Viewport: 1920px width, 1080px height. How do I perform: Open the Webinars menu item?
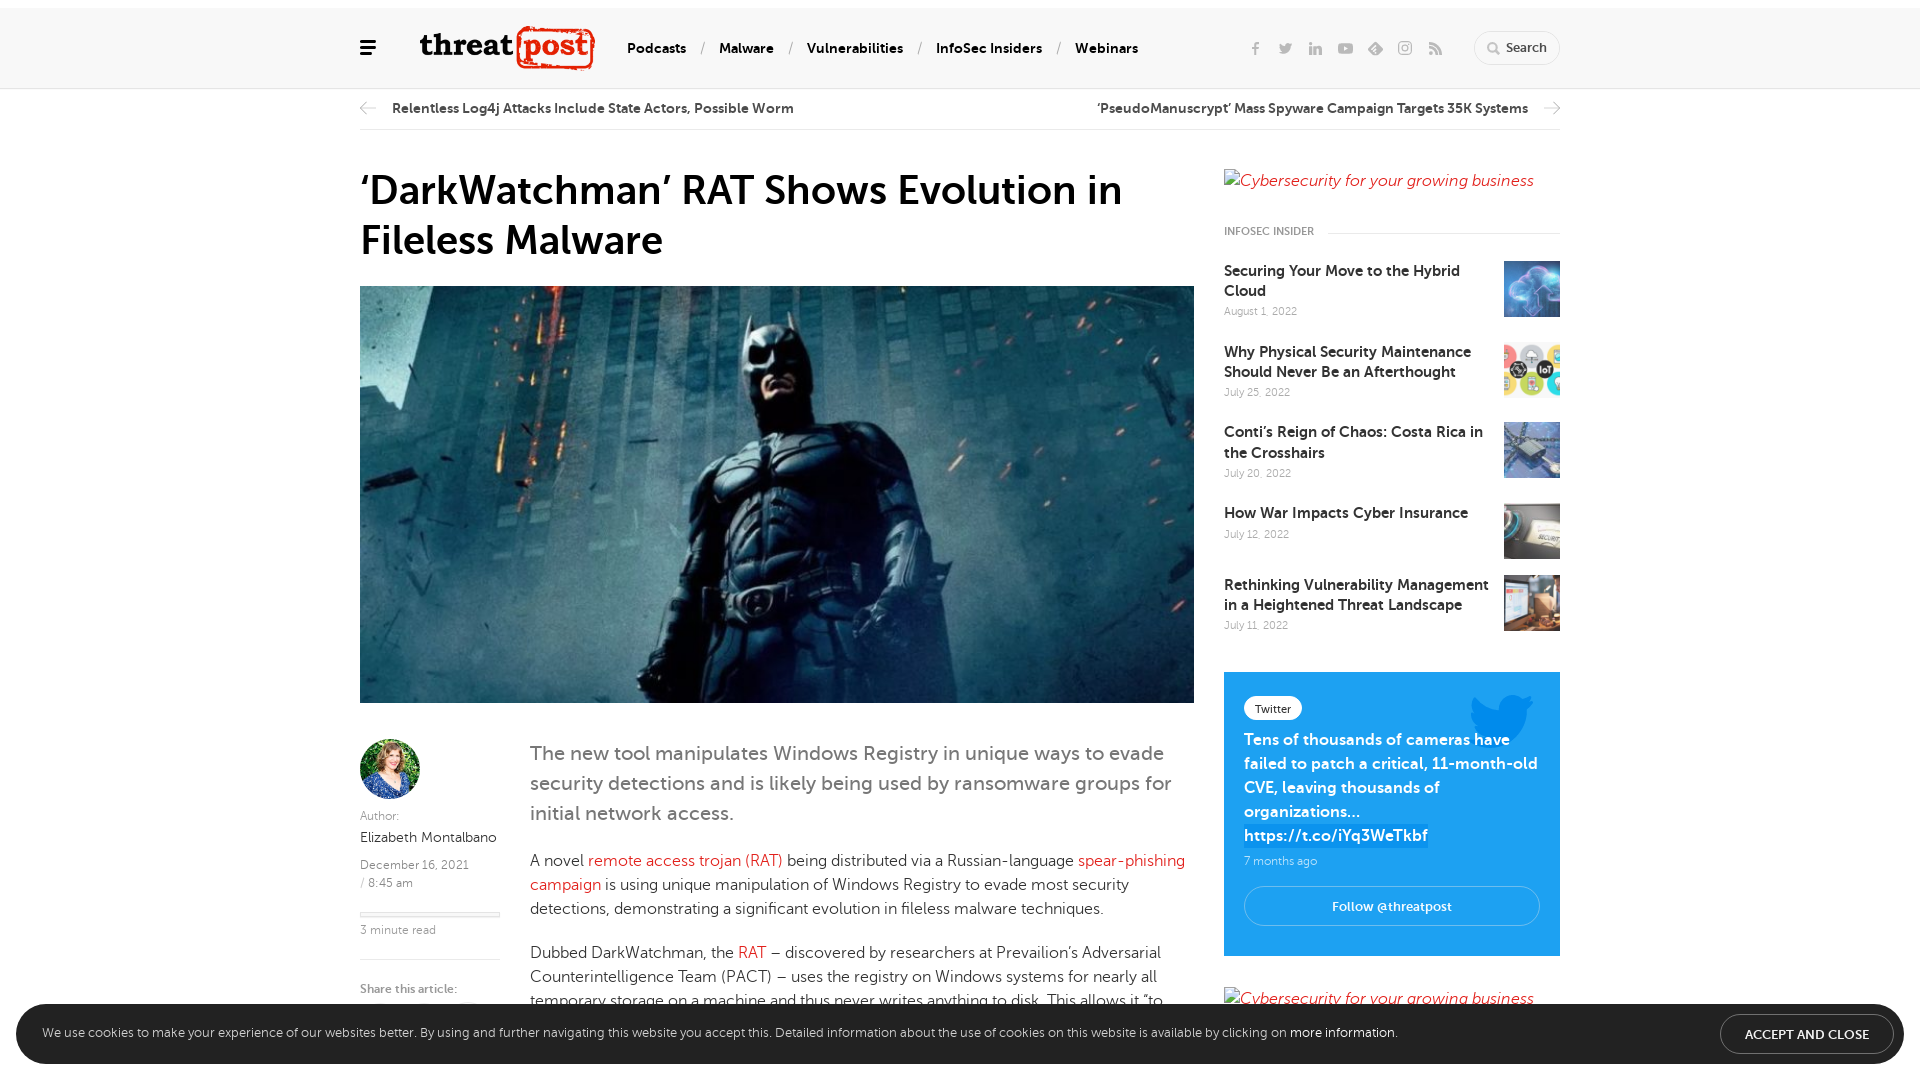(x=1106, y=48)
